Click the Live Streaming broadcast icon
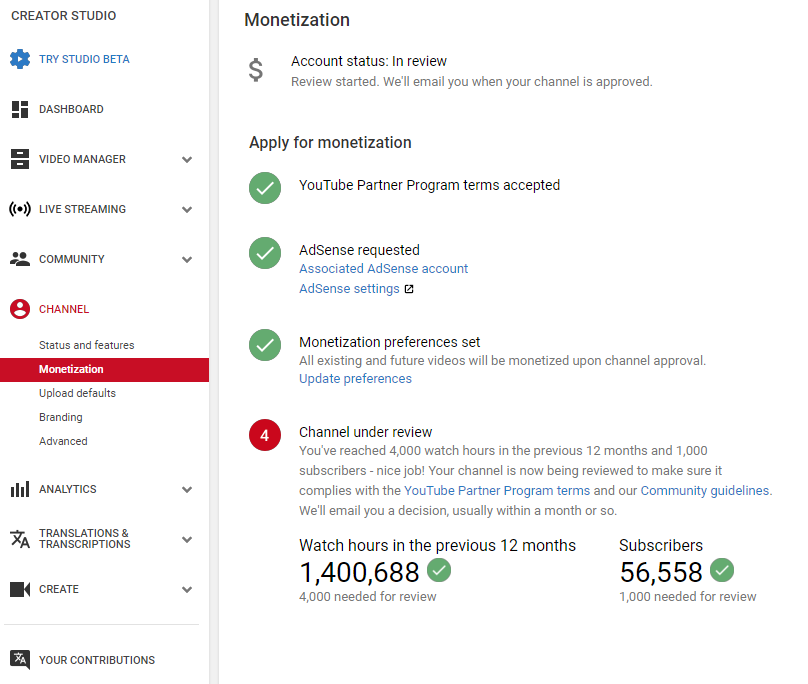Viewport: 808px width, 684px height. (x=20, y=209)
